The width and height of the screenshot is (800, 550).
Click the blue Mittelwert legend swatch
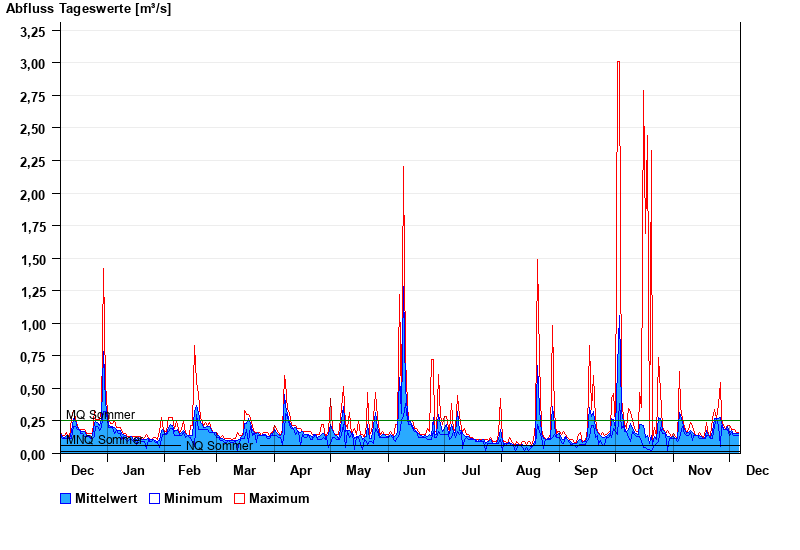[x=66, y=498]
